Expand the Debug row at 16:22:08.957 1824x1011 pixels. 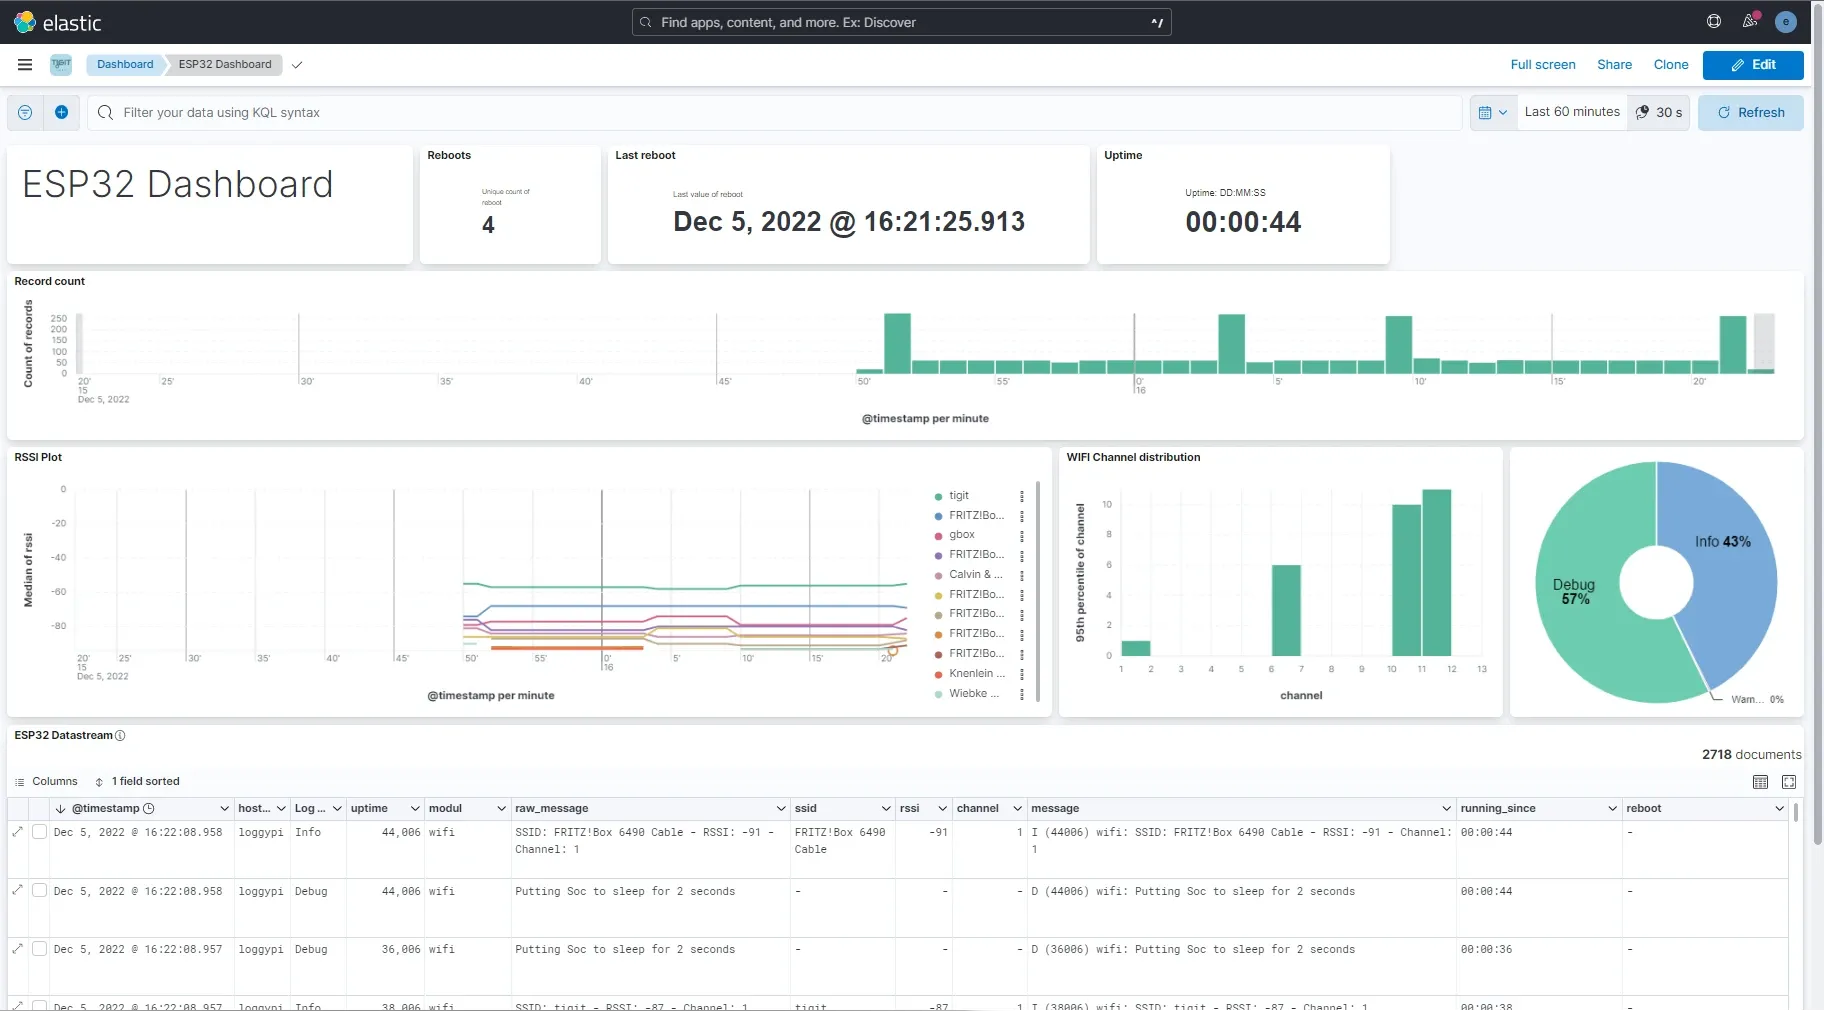point(17,948)
